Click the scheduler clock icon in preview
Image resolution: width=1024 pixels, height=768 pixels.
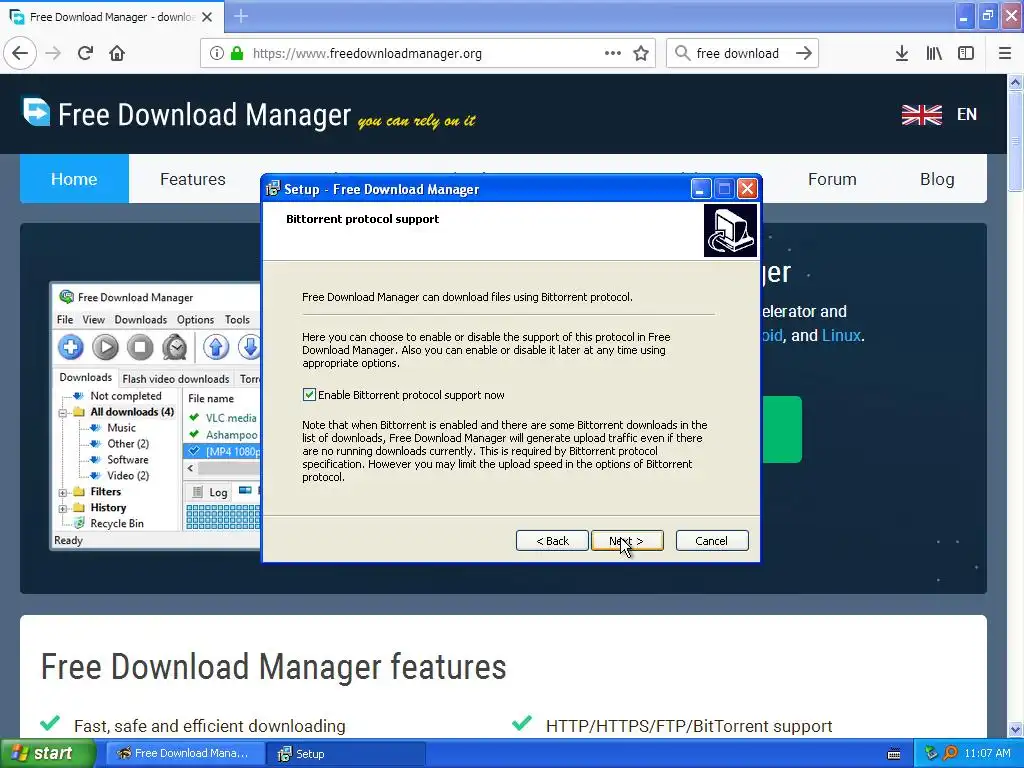174,347
